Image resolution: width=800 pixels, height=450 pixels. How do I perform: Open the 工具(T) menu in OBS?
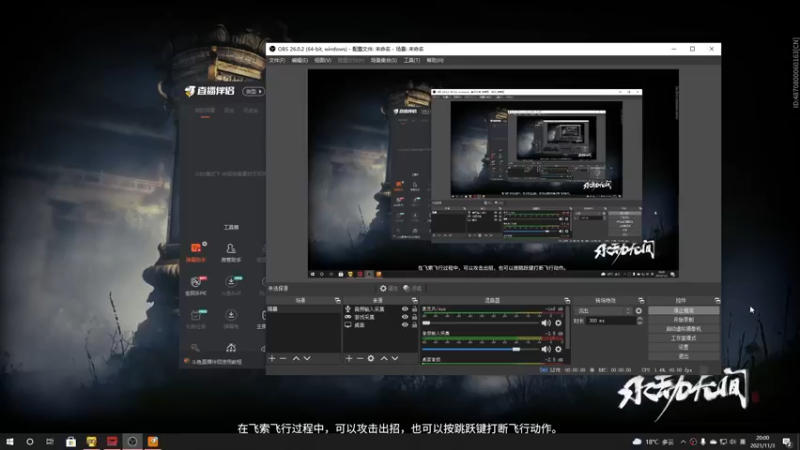coord(412,60)
